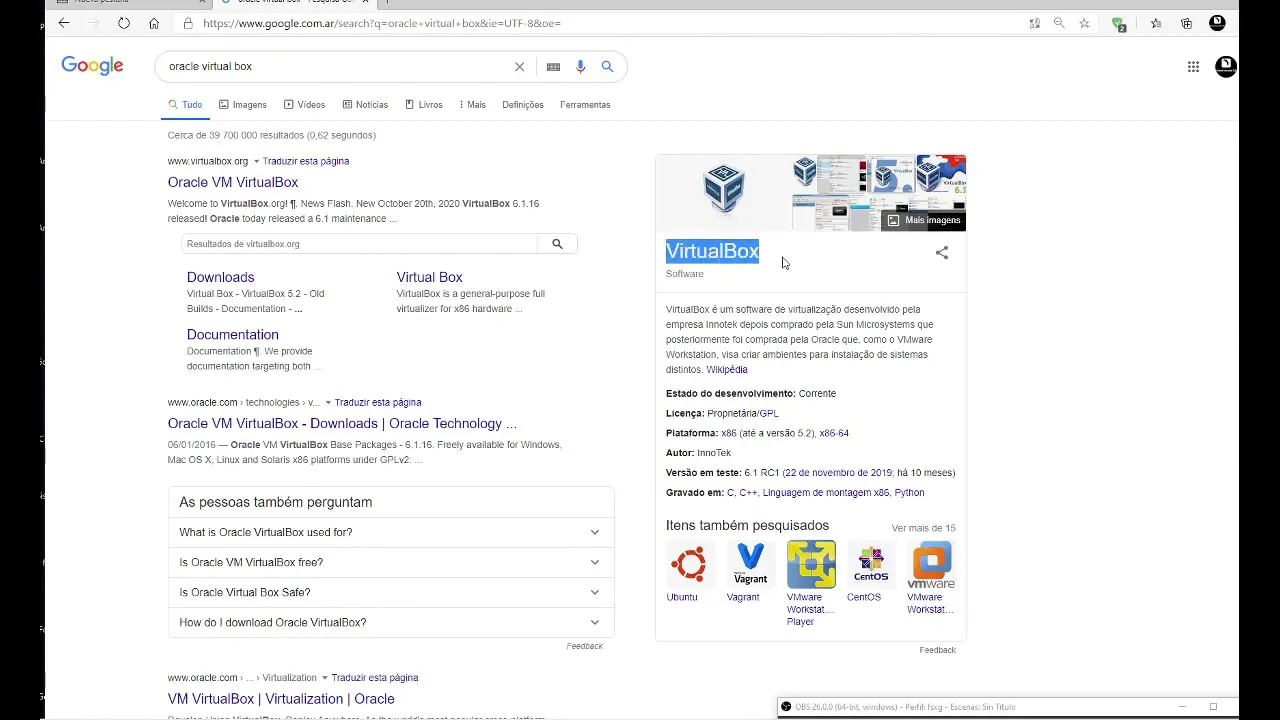Open the page translate icon in address bar
The image size is (1280, 720).
(x=1035, y=23)
